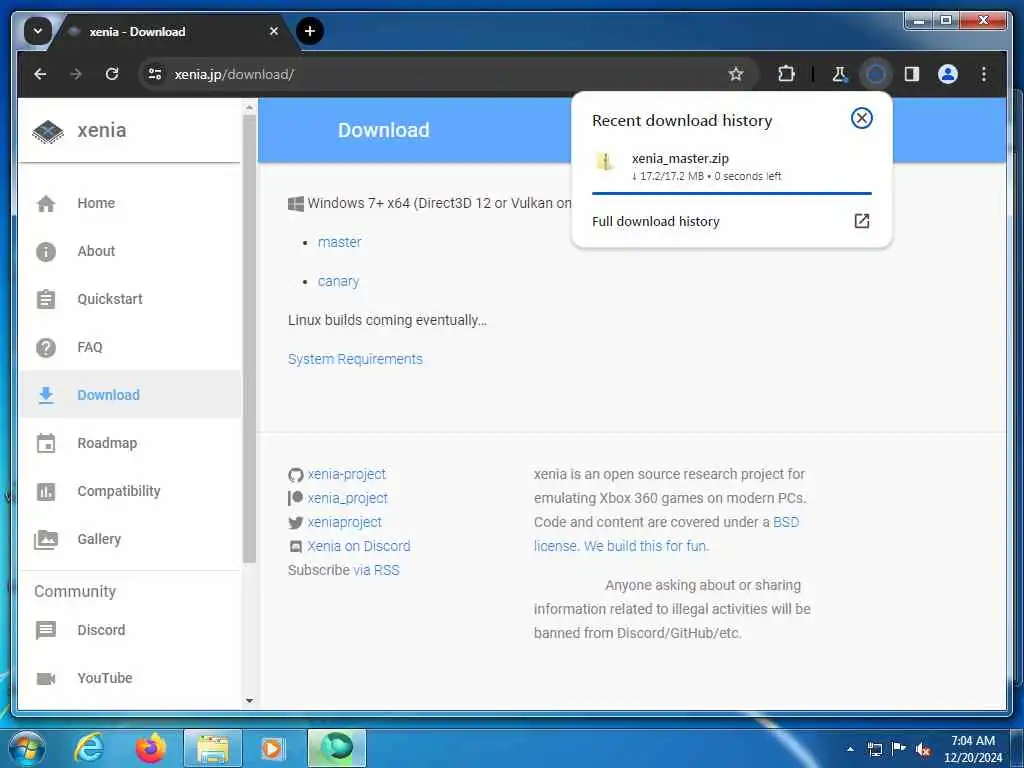
Task: Click the open-in-new-tab icon for download history
Action: coord(861,221)
